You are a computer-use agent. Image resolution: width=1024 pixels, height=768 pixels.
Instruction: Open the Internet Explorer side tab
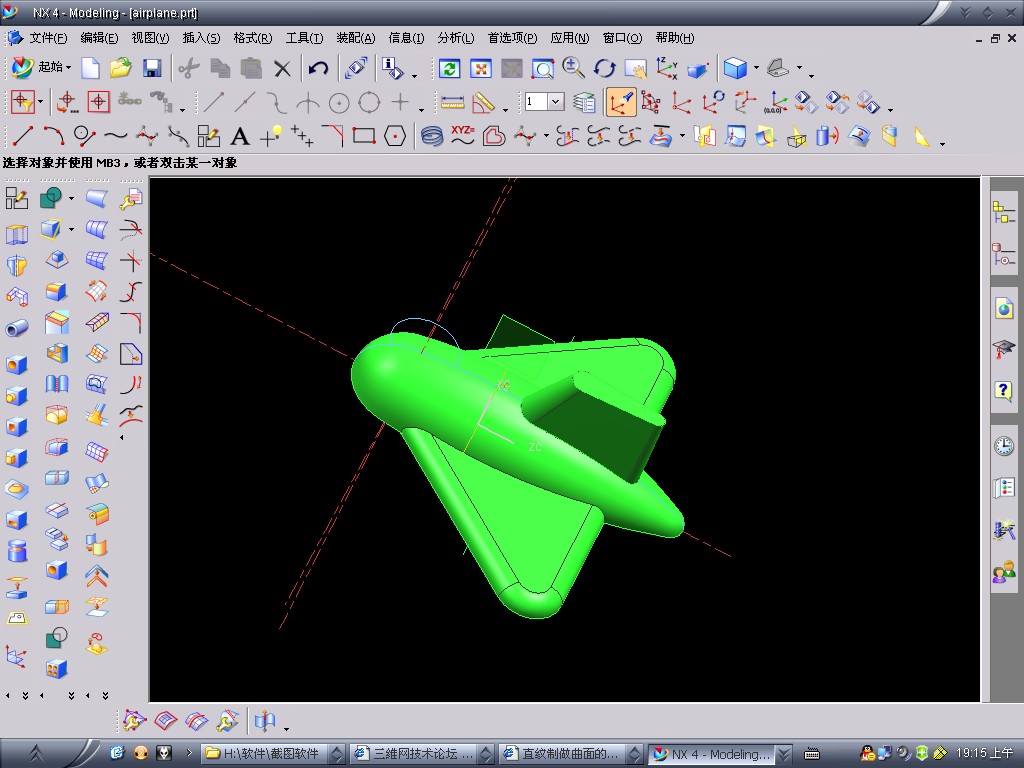[x=1004, y=308]
